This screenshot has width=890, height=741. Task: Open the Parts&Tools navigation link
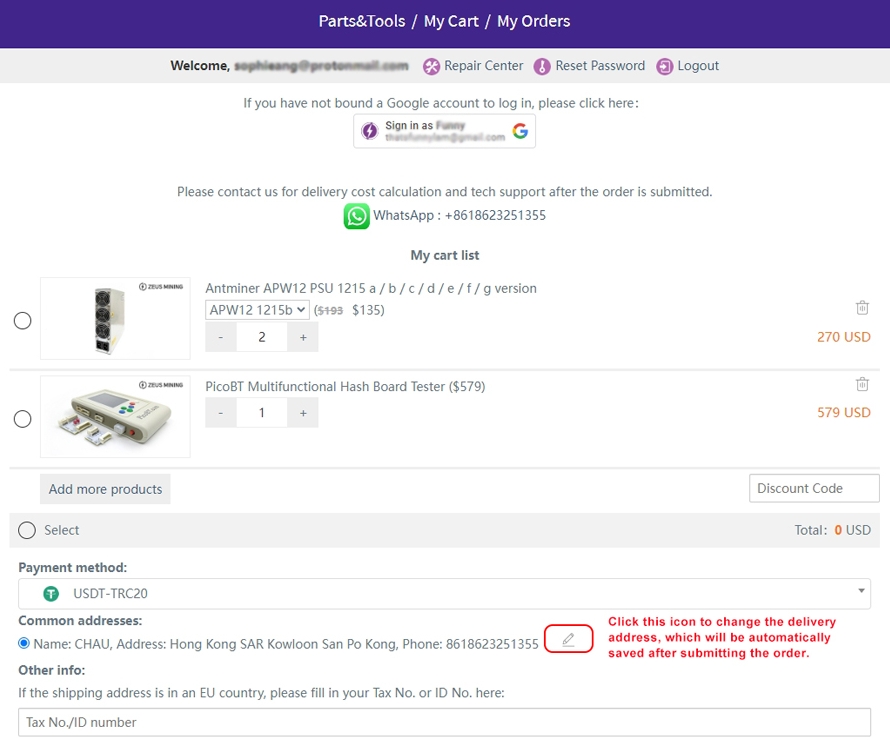tap(360, 21)
